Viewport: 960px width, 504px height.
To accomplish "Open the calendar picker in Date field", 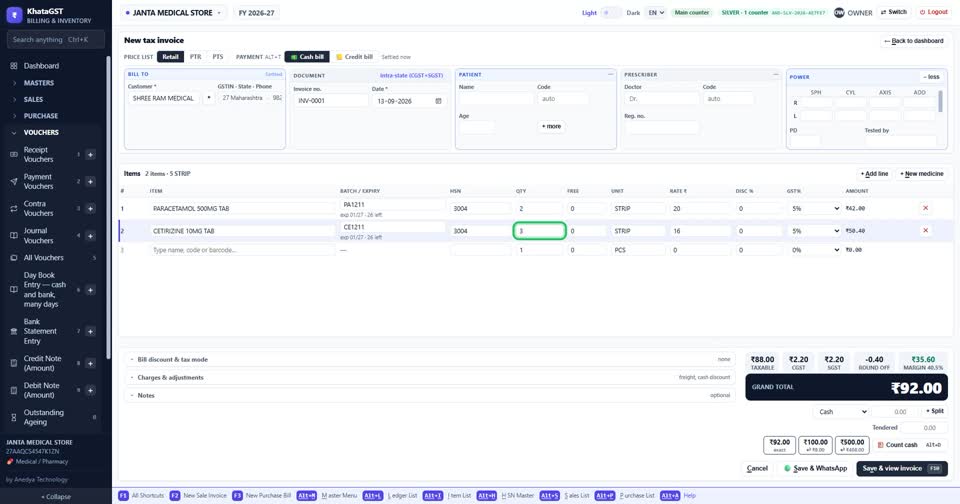I will (438, 101).
